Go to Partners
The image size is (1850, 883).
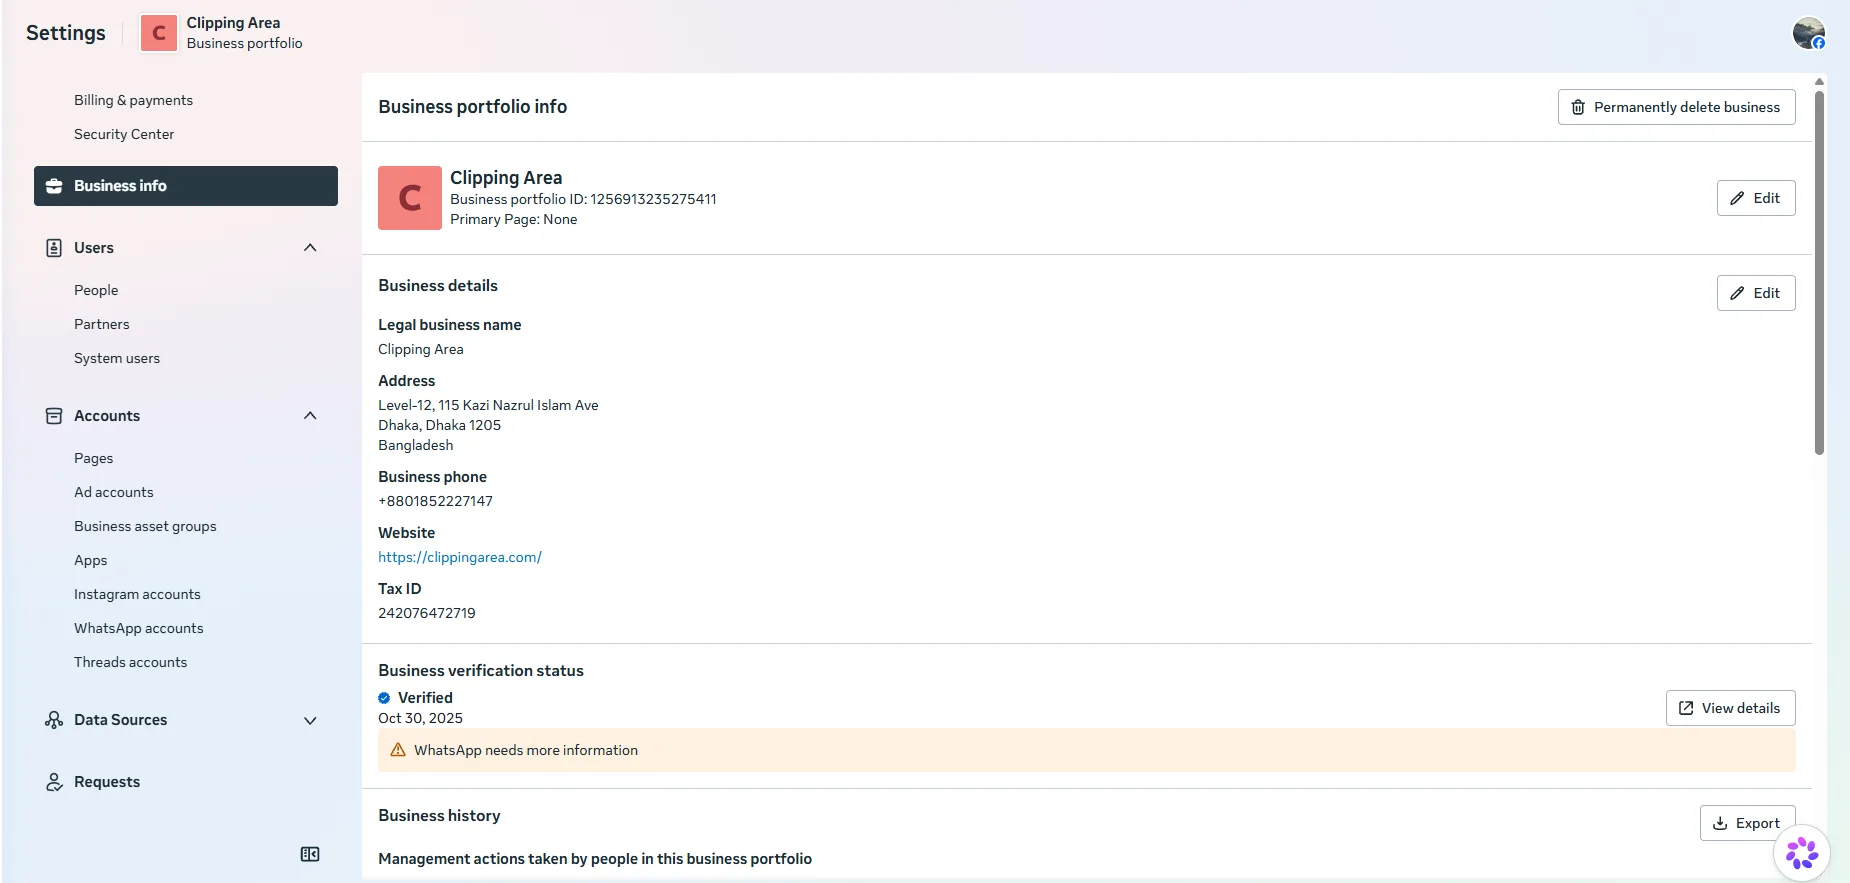click(x=102, y=324)
